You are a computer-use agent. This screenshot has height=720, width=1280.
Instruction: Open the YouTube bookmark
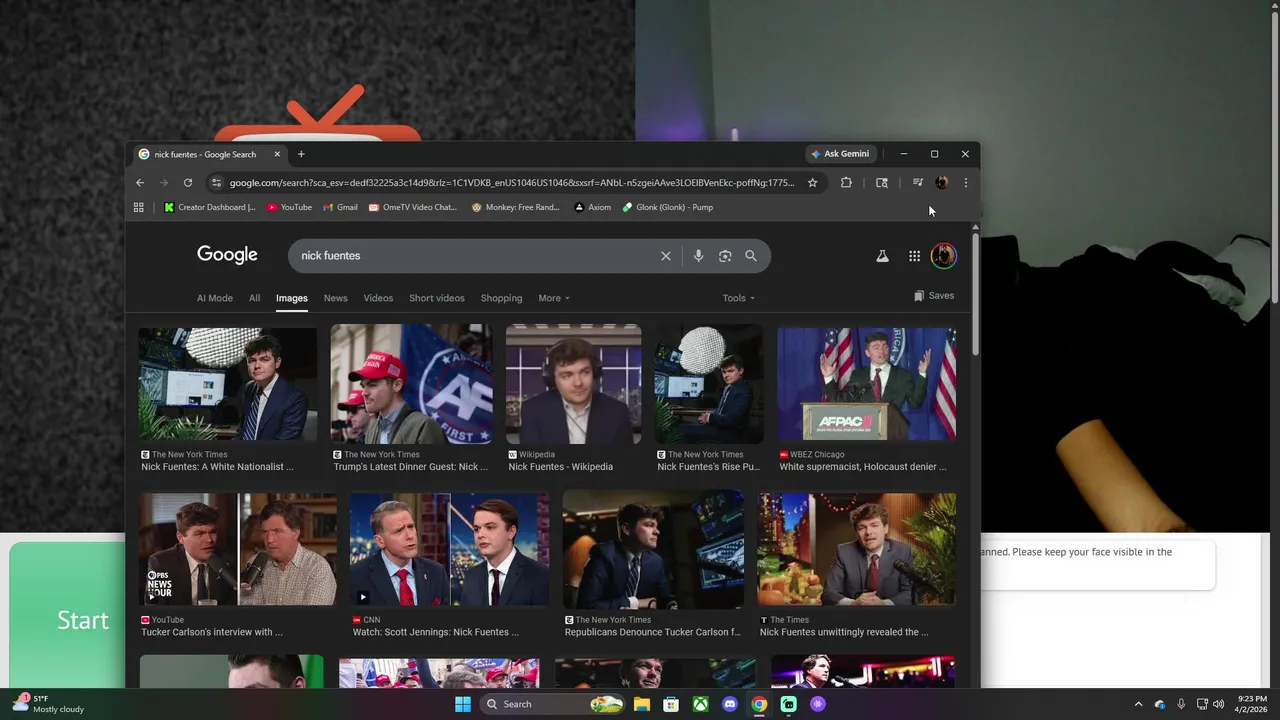pyautogui.click(x=289, y=207)
